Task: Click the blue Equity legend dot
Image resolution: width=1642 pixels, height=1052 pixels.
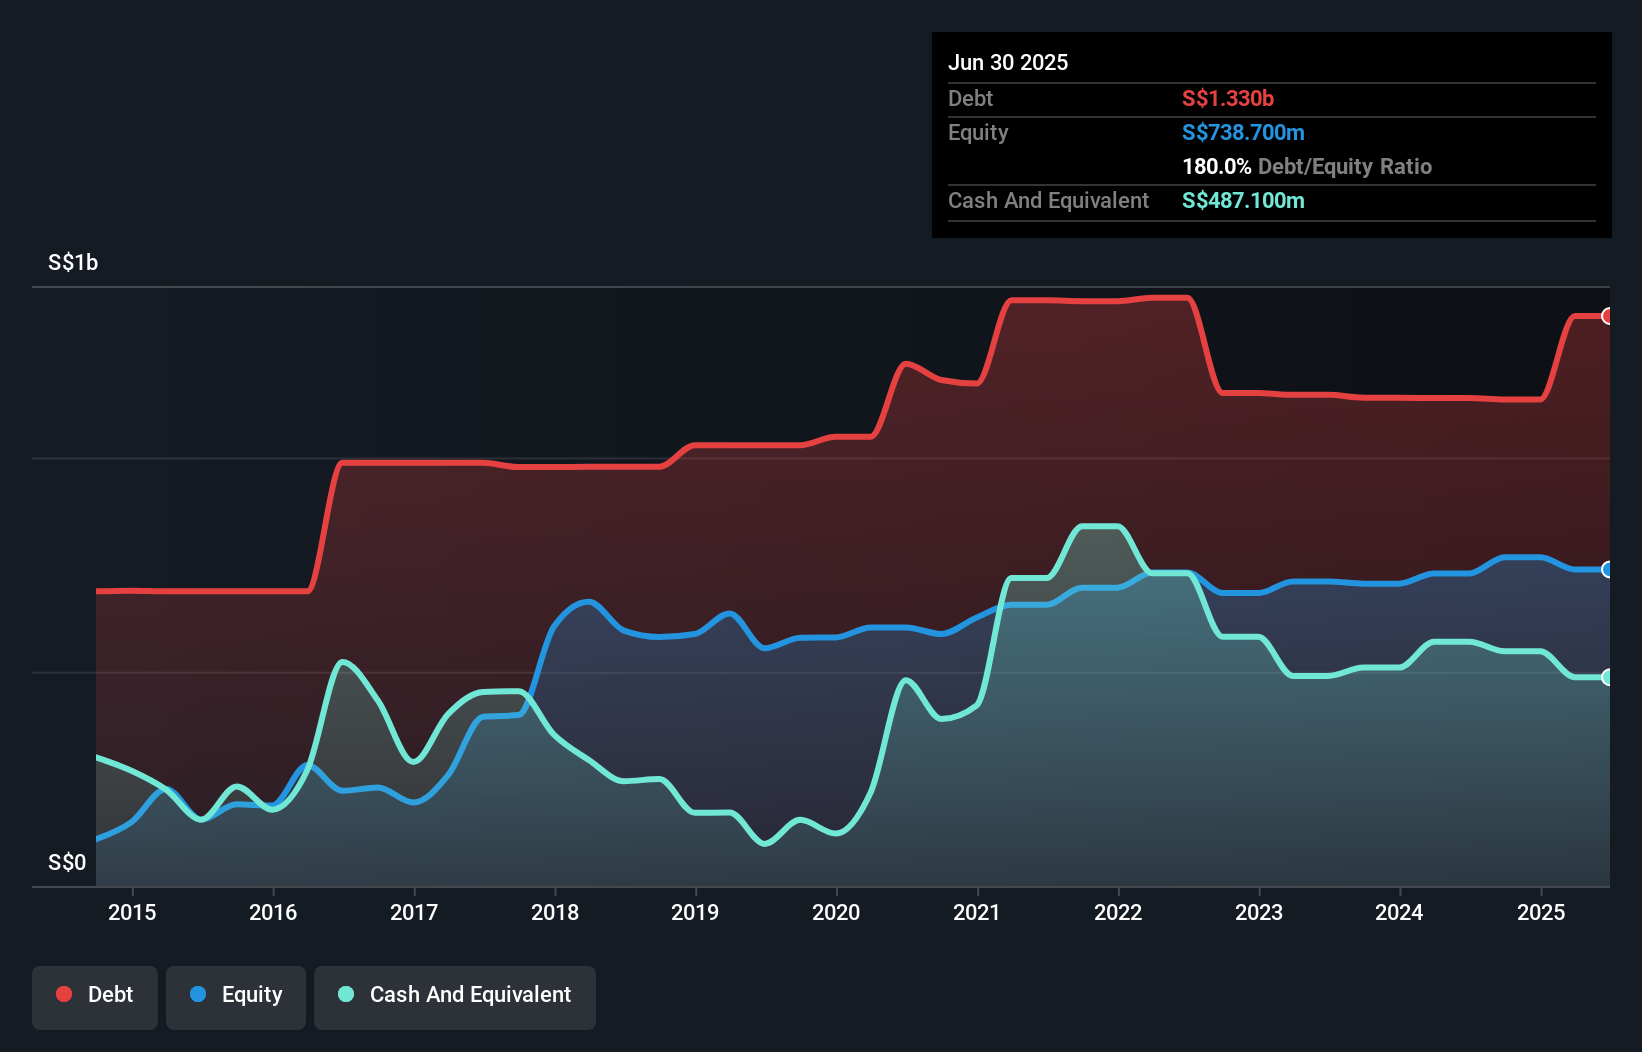Action: click(x=198, y=994)
